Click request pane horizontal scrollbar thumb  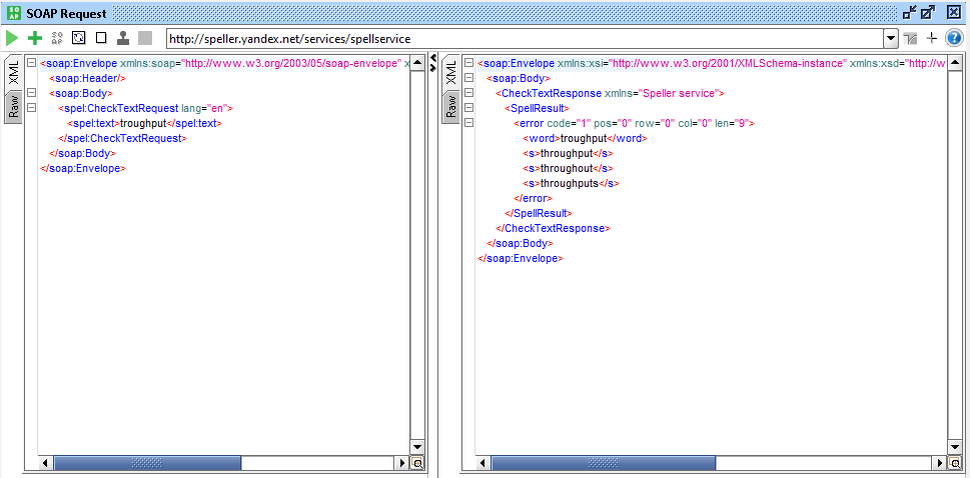tap(147, 463)
